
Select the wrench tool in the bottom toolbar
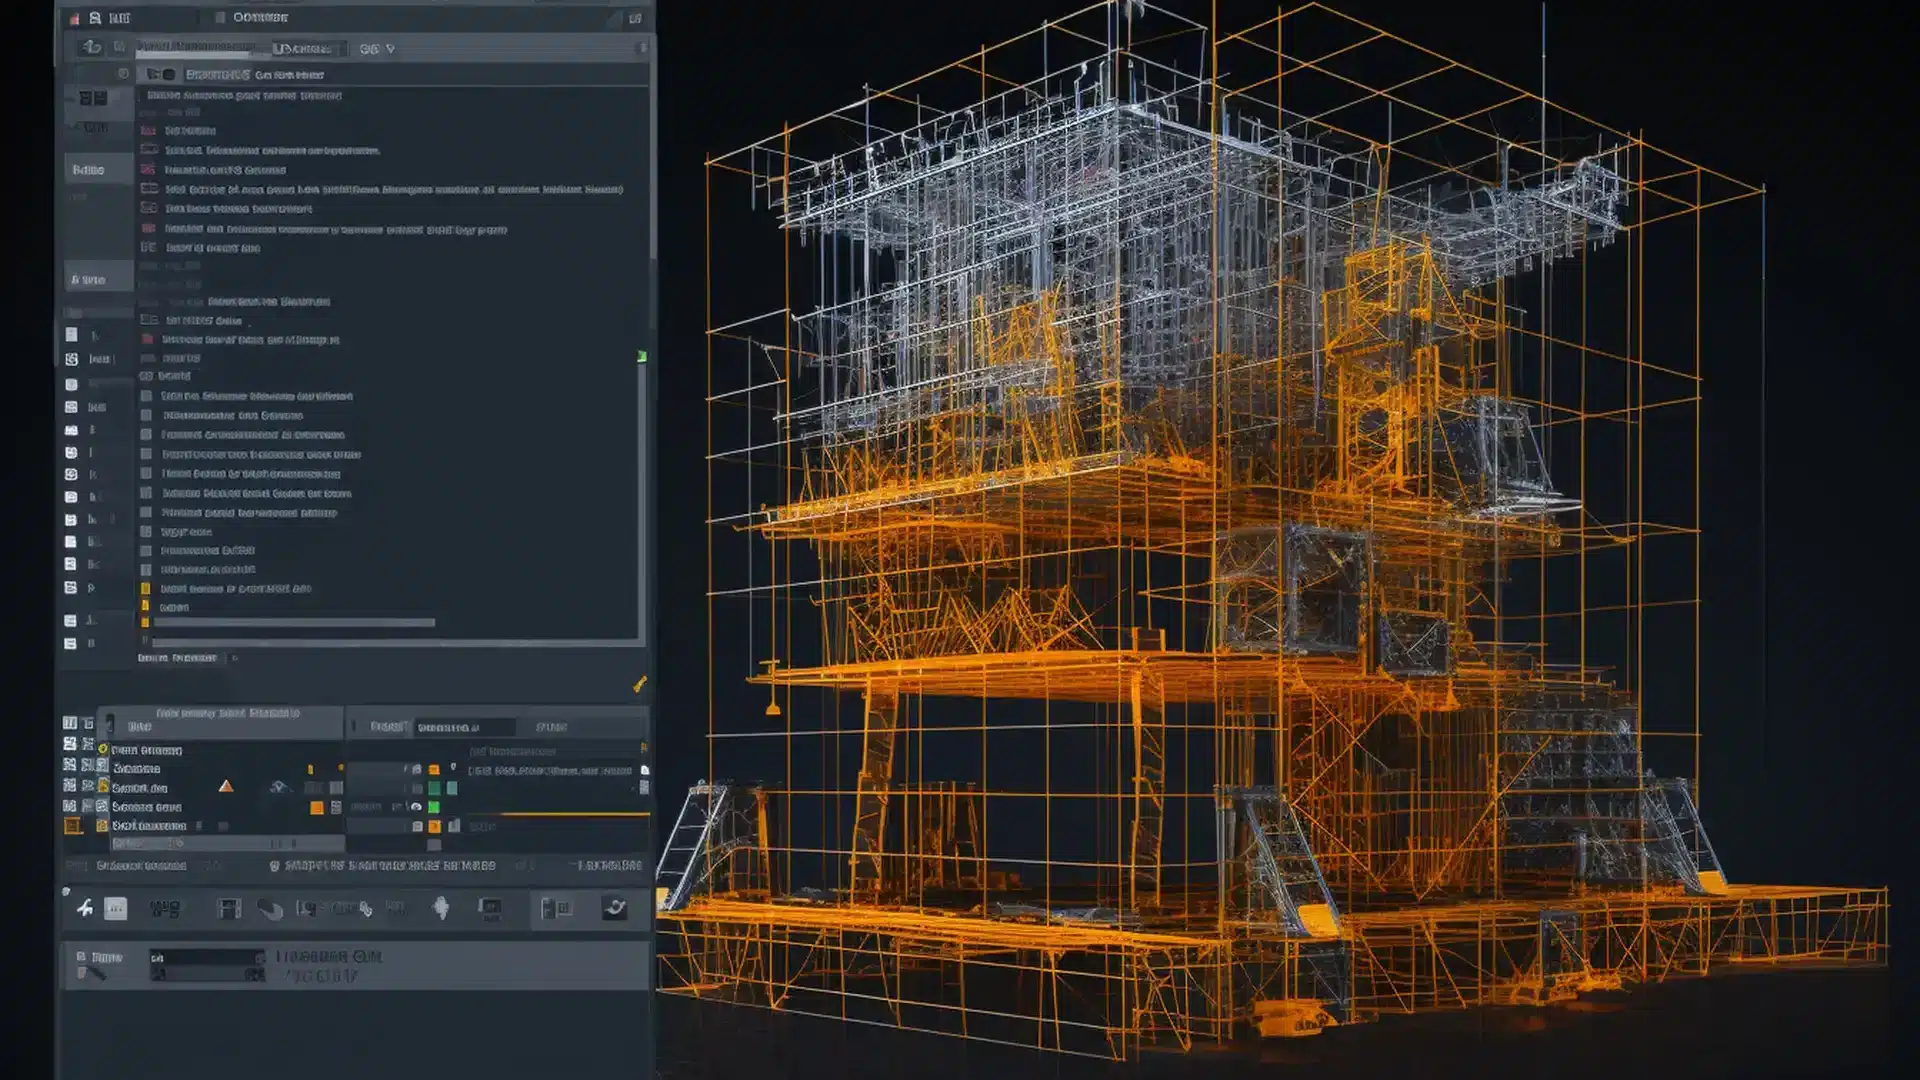coord(87,908)
